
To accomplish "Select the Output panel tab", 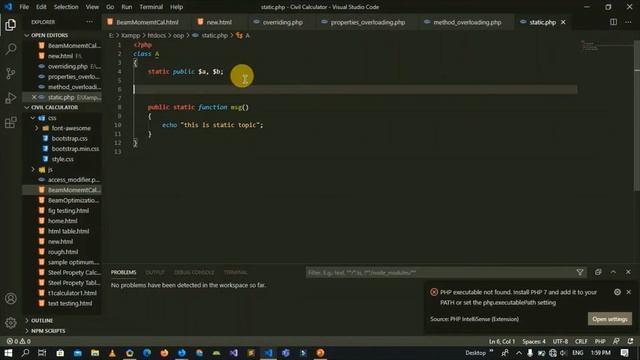I will coord(155,272).
